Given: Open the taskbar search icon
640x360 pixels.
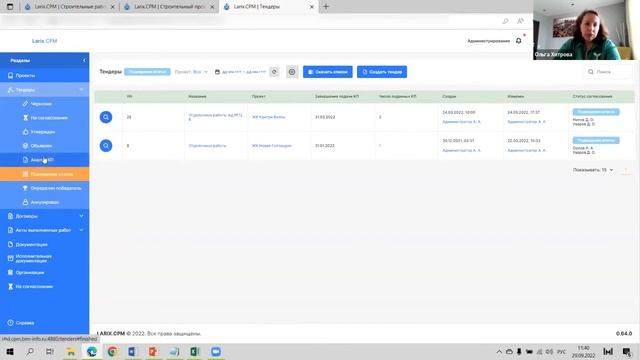Looking at the screenshot, I should 30,351.
